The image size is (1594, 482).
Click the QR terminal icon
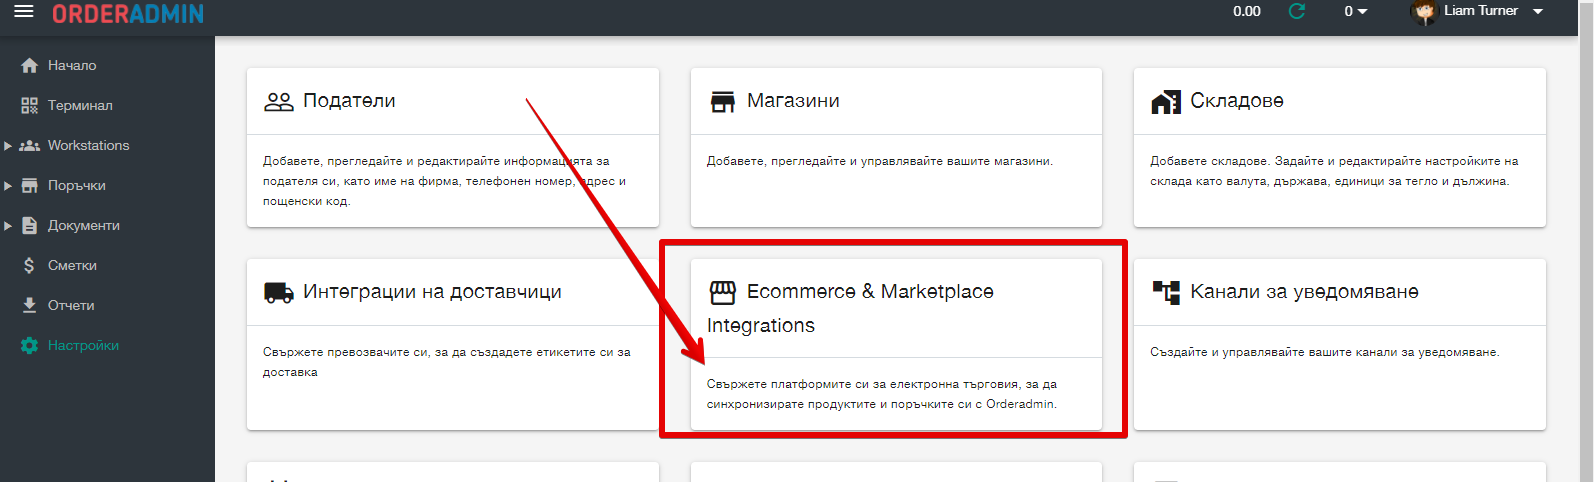pyautogui.click(x=30, y=105)
